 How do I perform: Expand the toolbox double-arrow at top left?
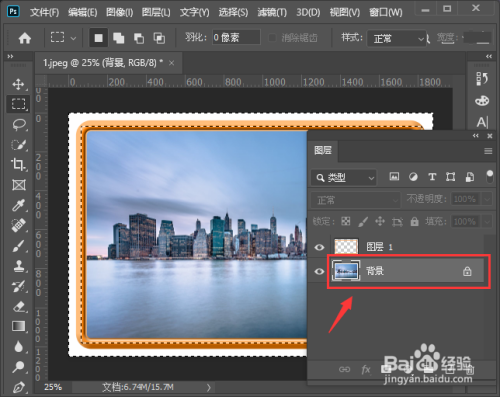[10, 56]
